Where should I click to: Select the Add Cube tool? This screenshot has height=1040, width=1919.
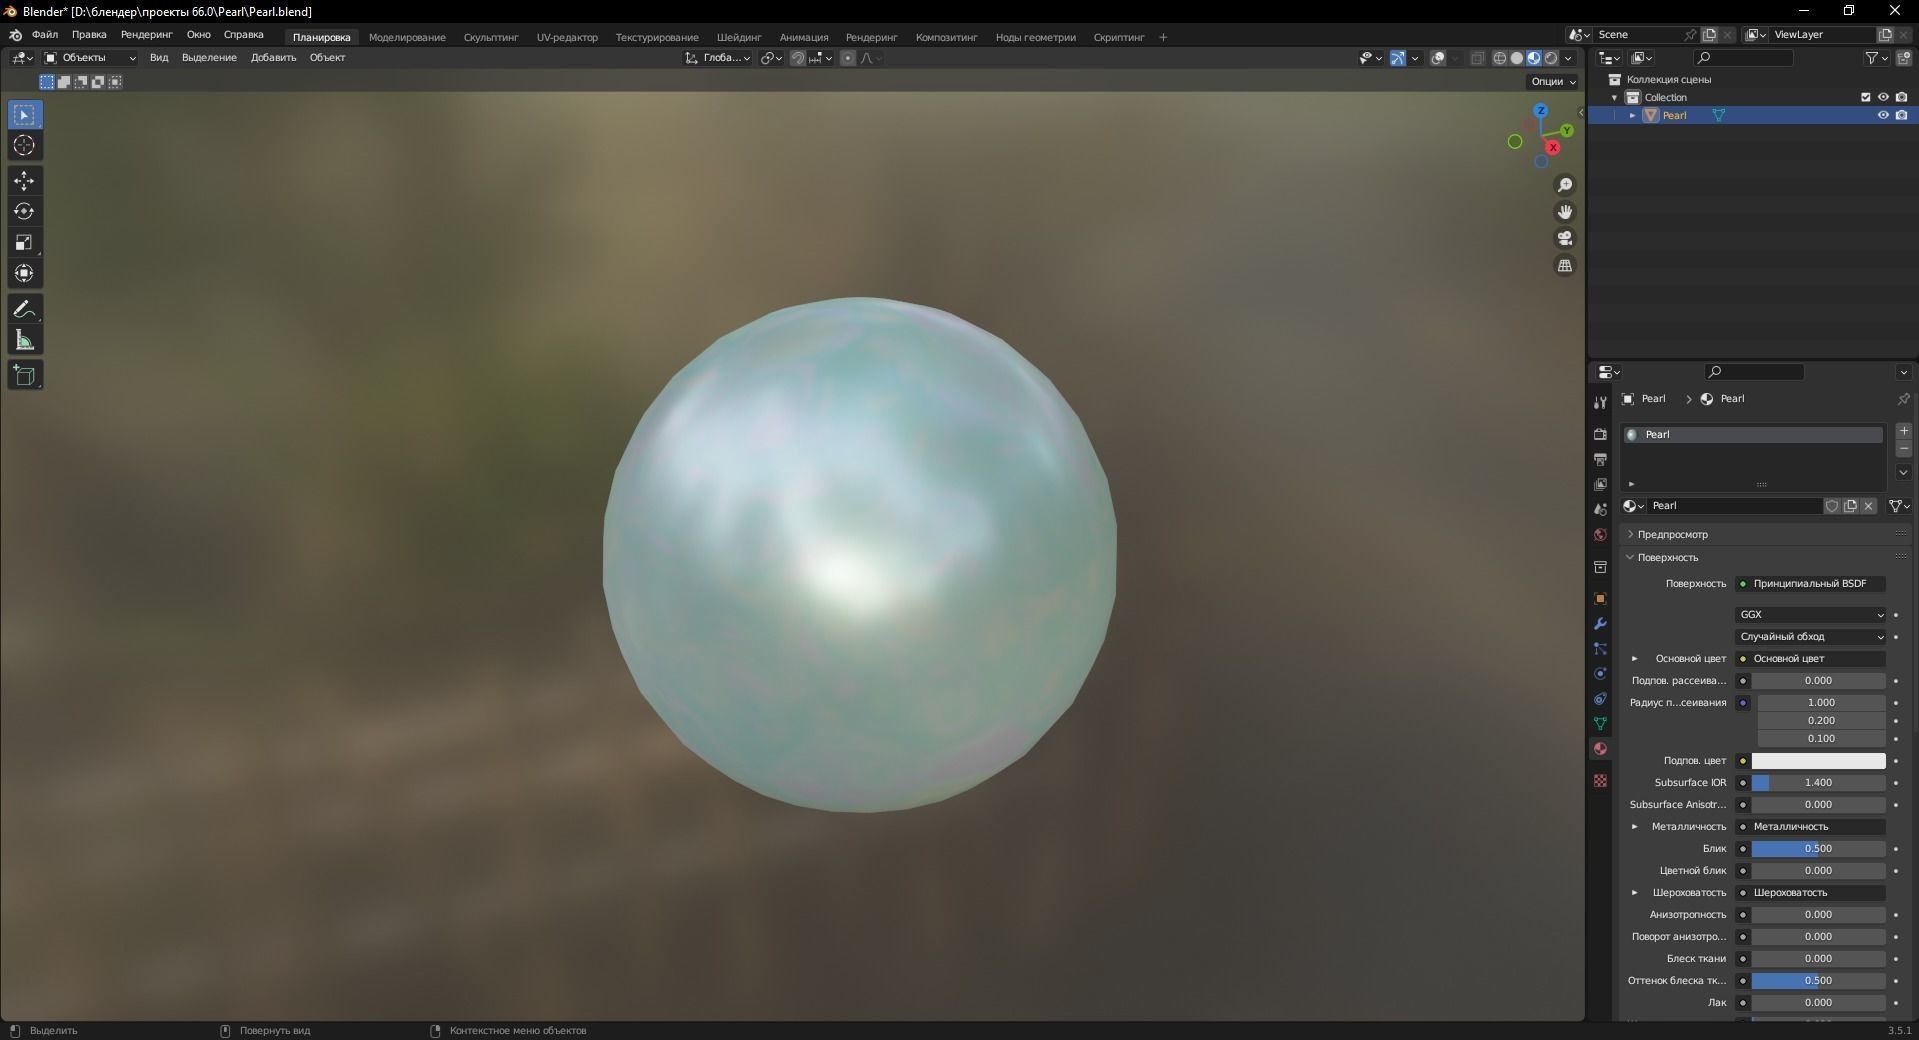(25, 376)
